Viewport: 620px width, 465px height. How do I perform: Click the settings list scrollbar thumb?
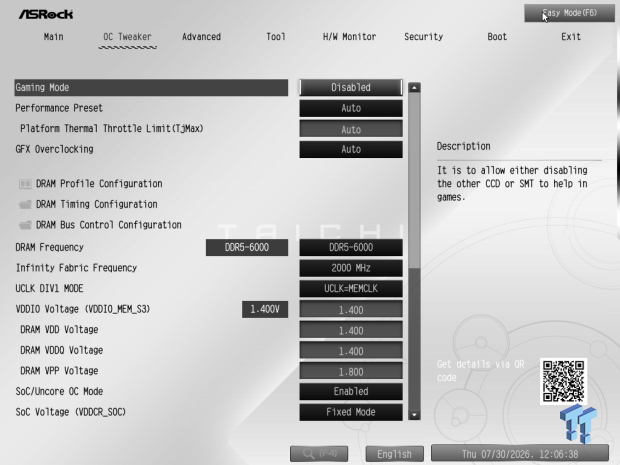(x=414, y=180)
